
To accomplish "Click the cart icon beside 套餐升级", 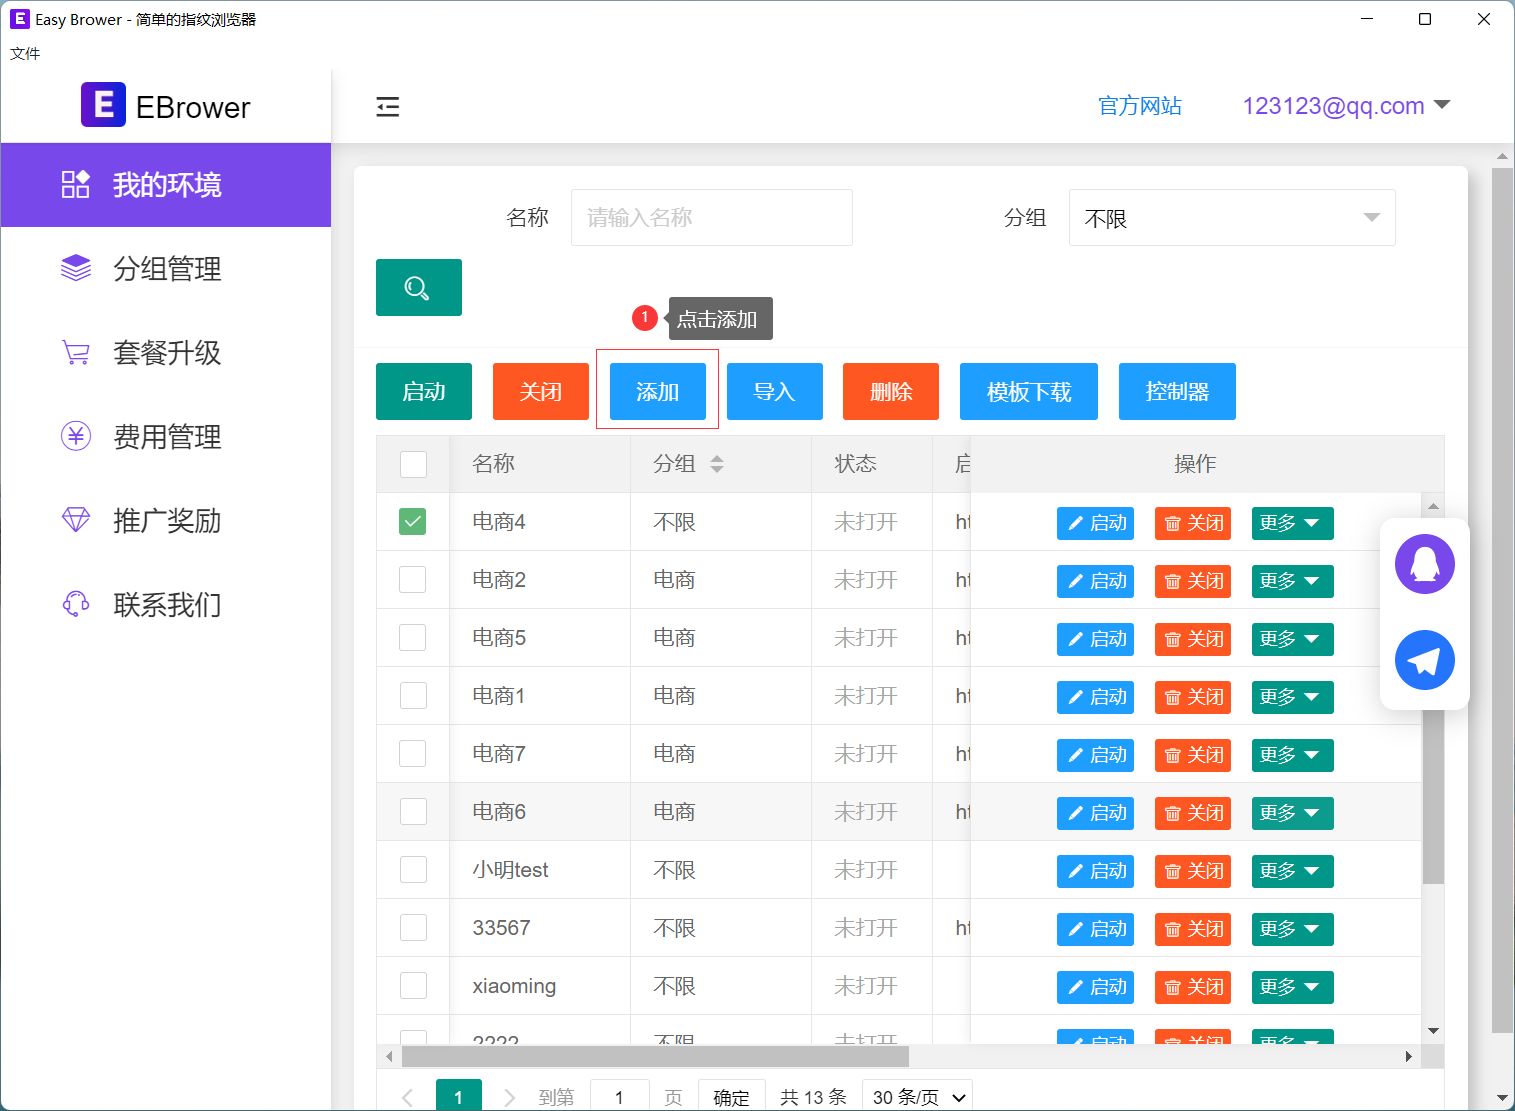I will pos(76,352).
